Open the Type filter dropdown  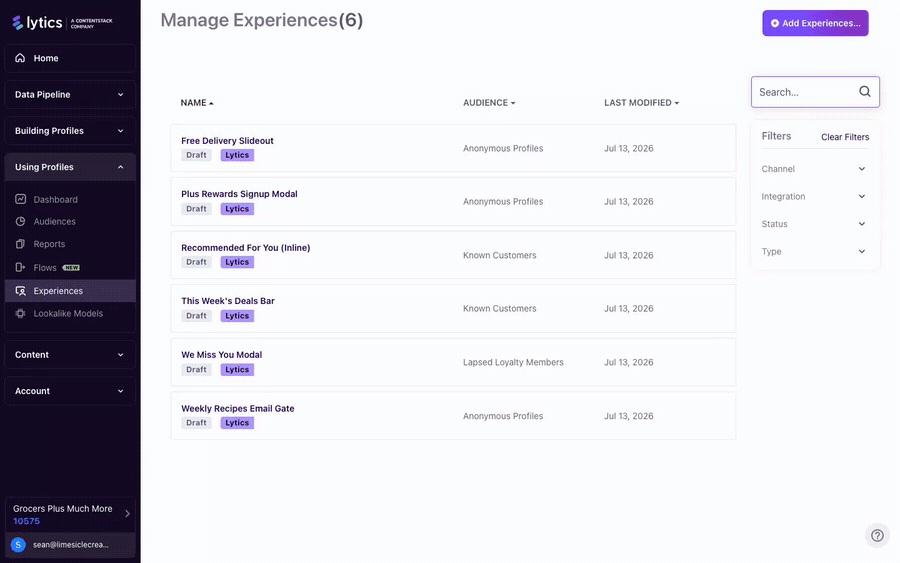(814, 251)
